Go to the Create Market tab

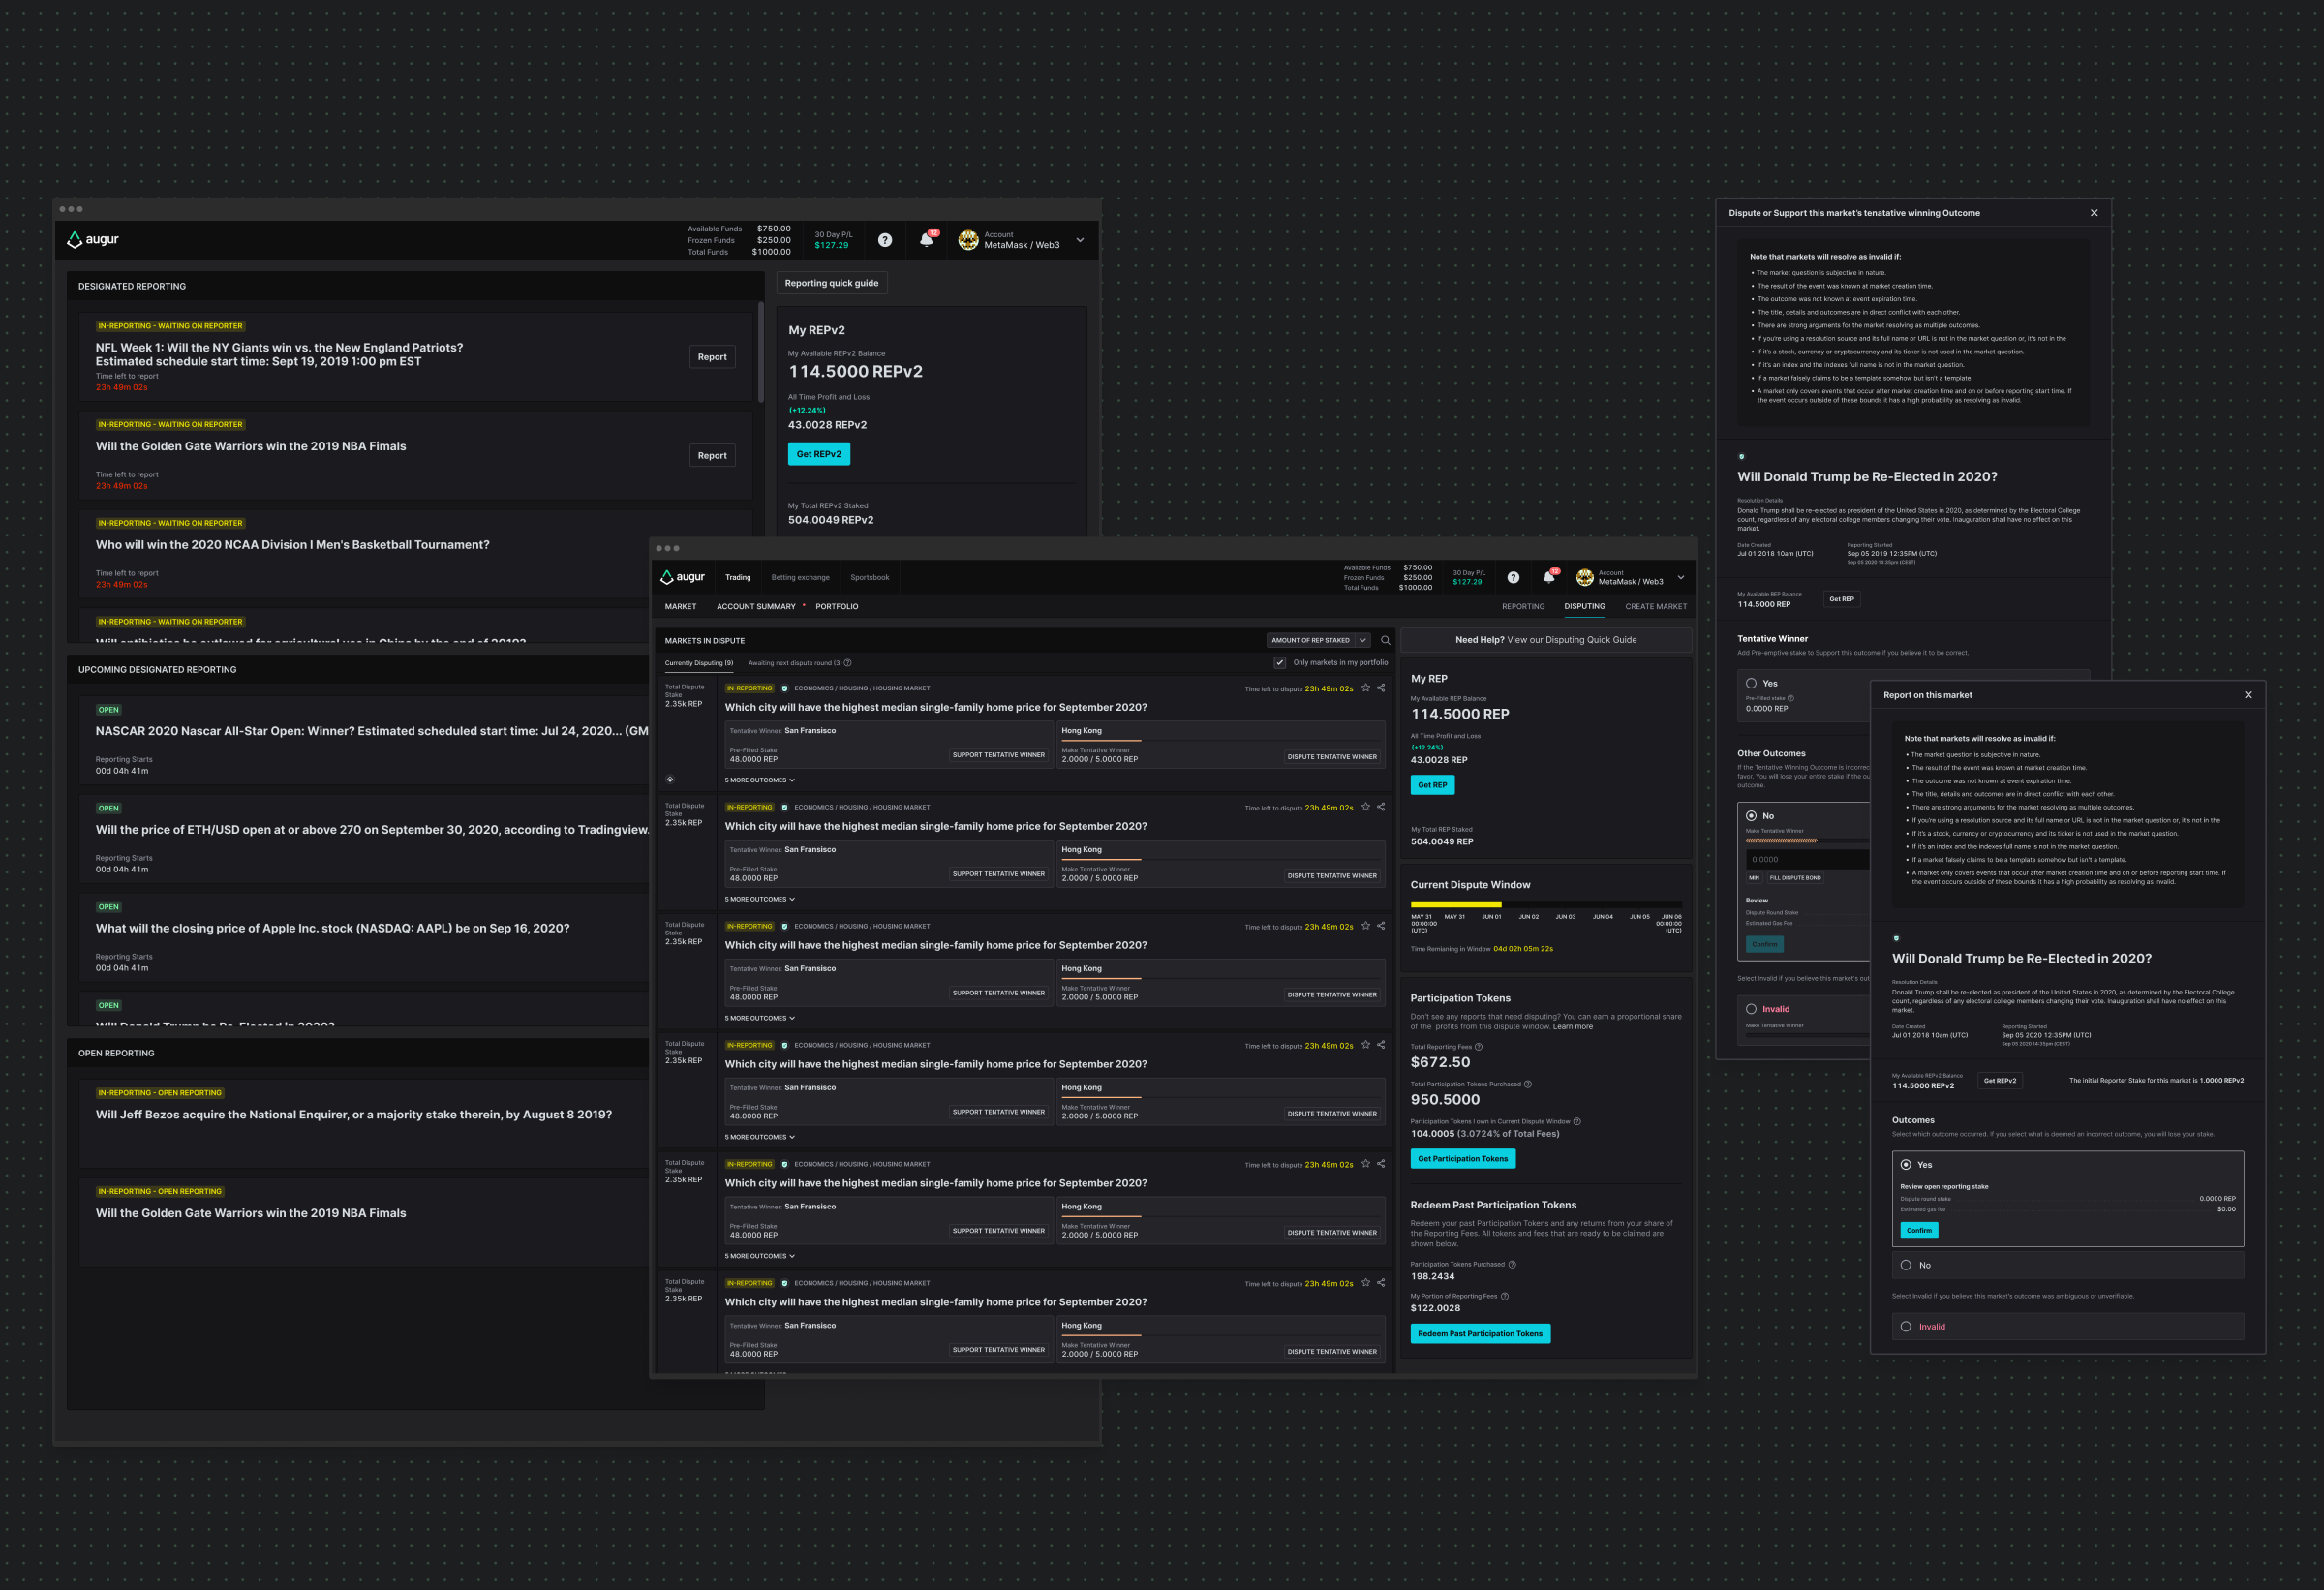pos(1656,607)
